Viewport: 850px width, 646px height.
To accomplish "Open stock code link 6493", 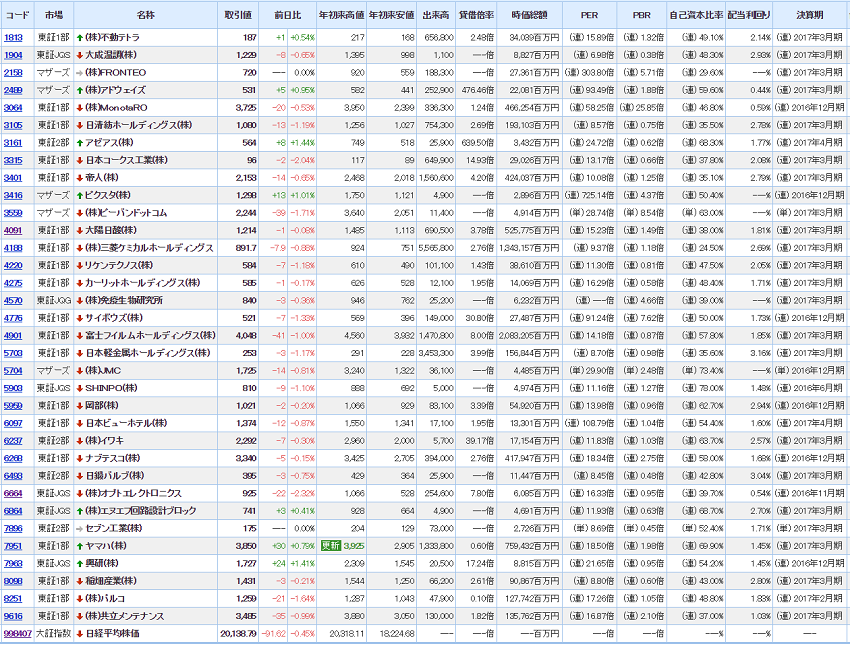I will coord(13,476).
